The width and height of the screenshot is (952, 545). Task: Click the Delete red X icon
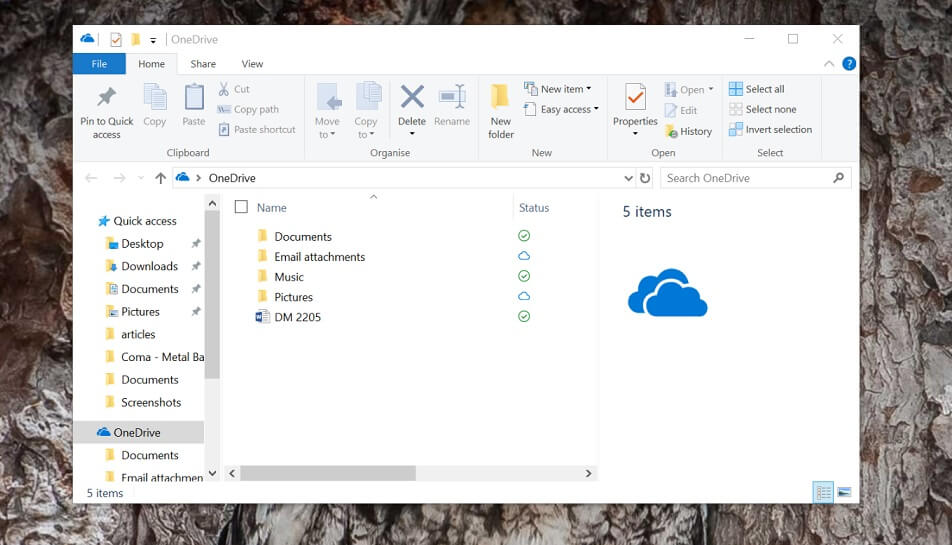(412, 96)
